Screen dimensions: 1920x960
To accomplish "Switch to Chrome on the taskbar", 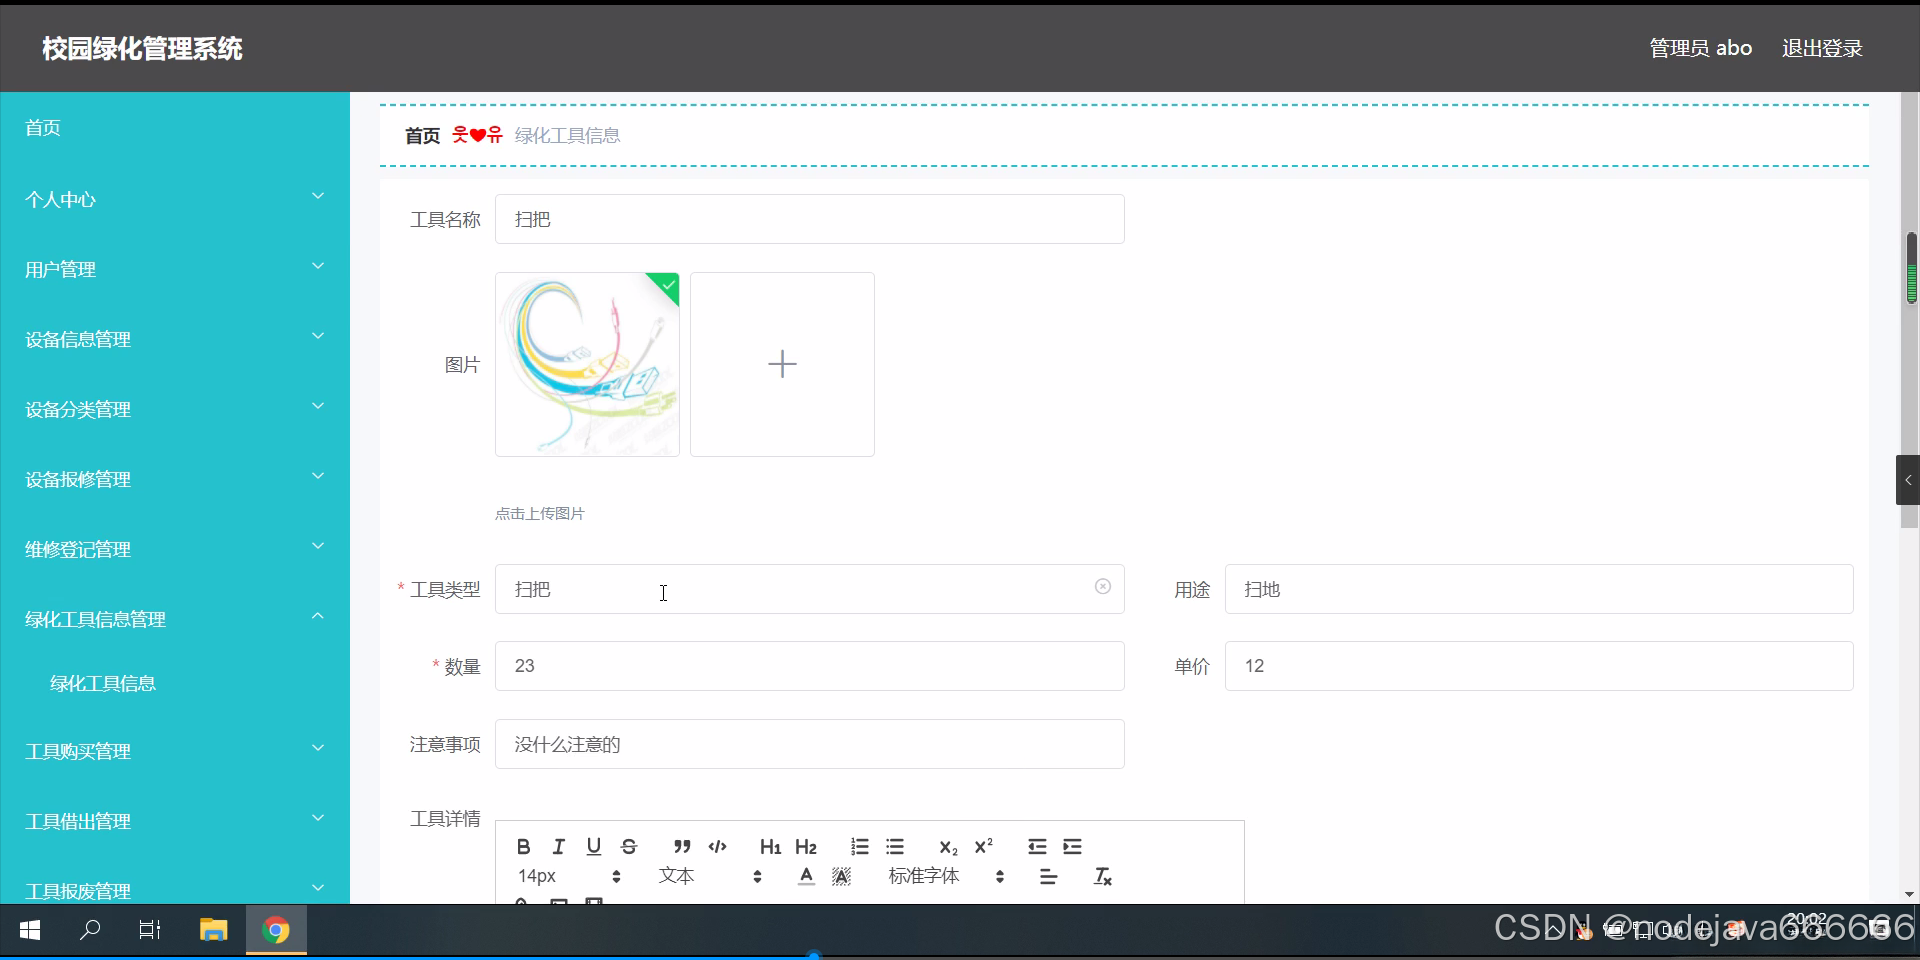I will (276, 930).
